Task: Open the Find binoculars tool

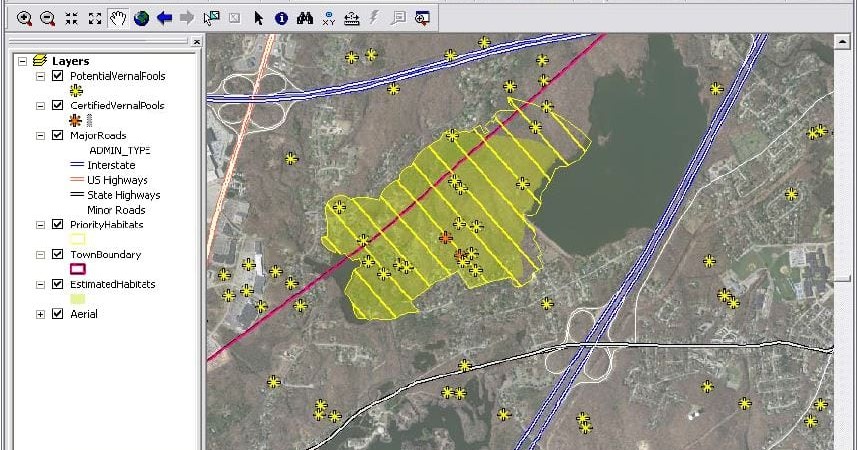Action: (305, 18)
